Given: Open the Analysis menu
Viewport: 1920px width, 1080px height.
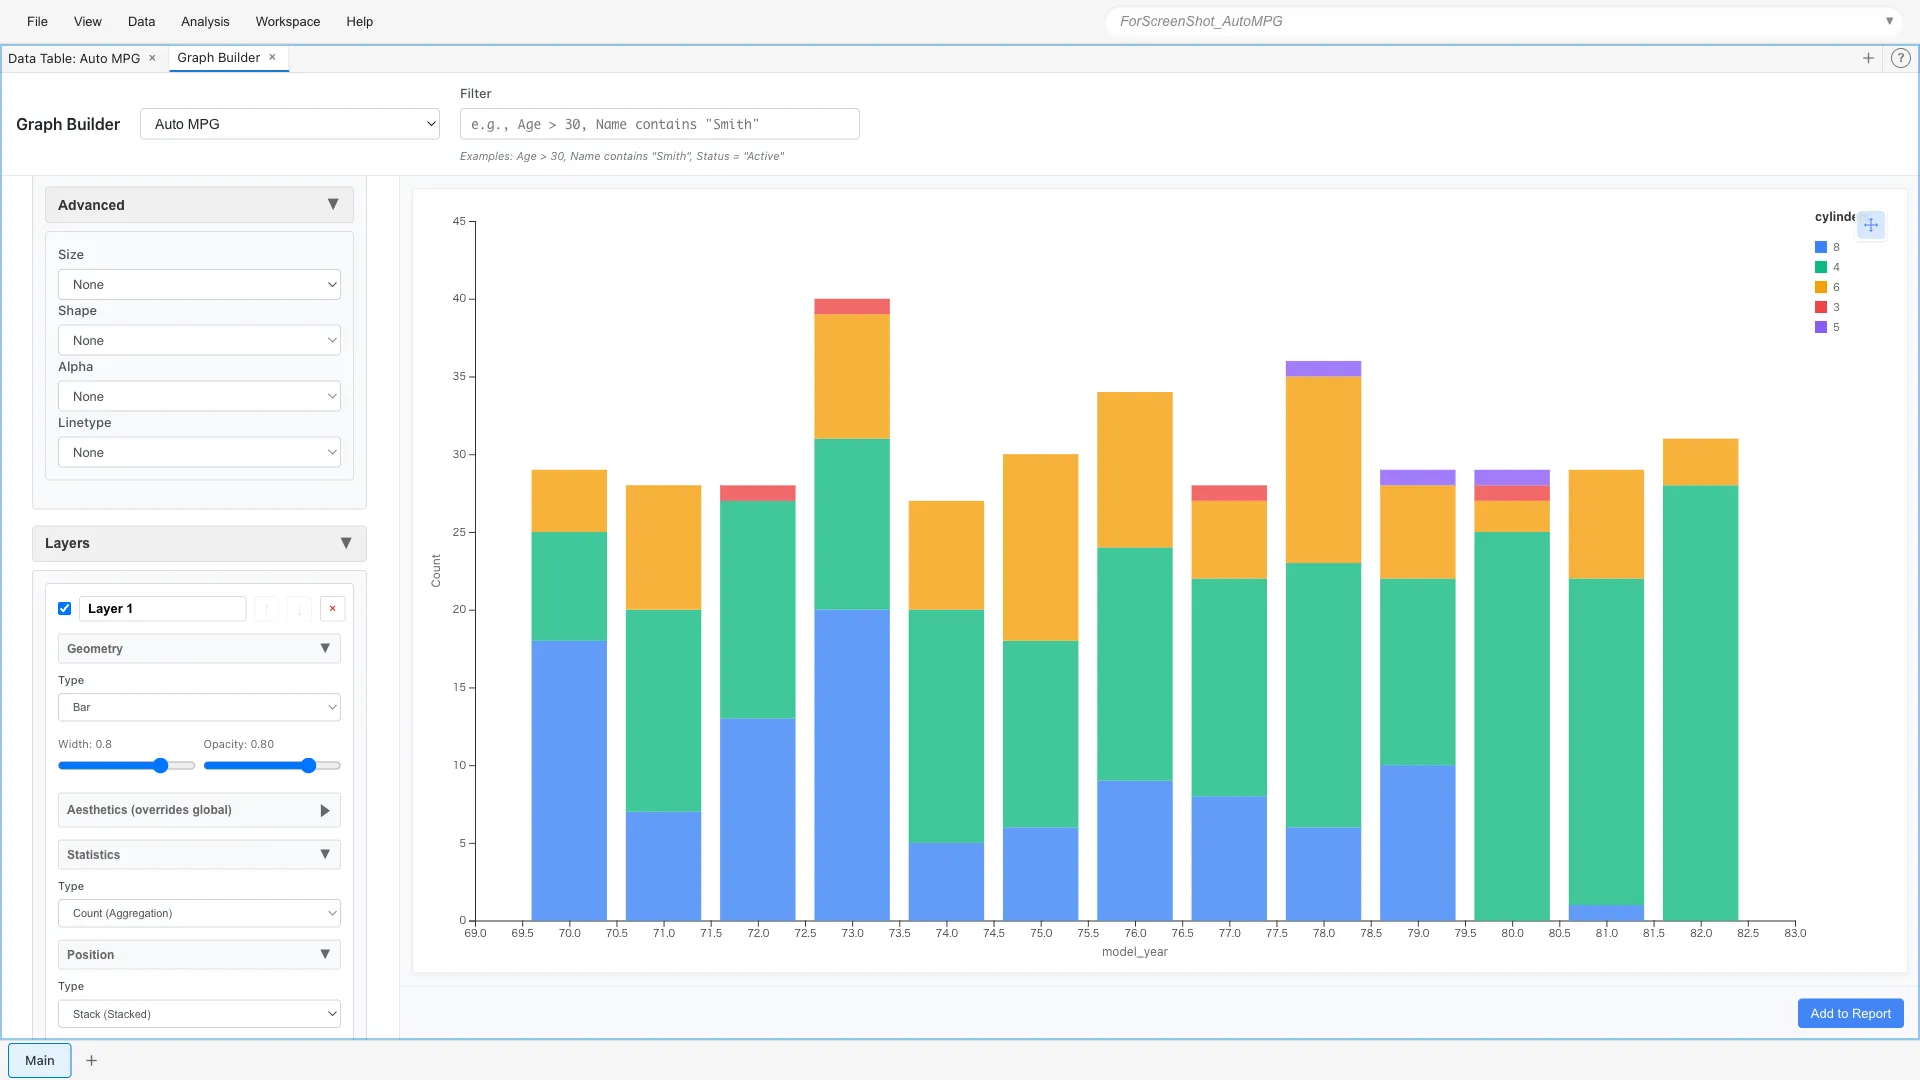Looking at the screenshot, I should tap(205, 21).
